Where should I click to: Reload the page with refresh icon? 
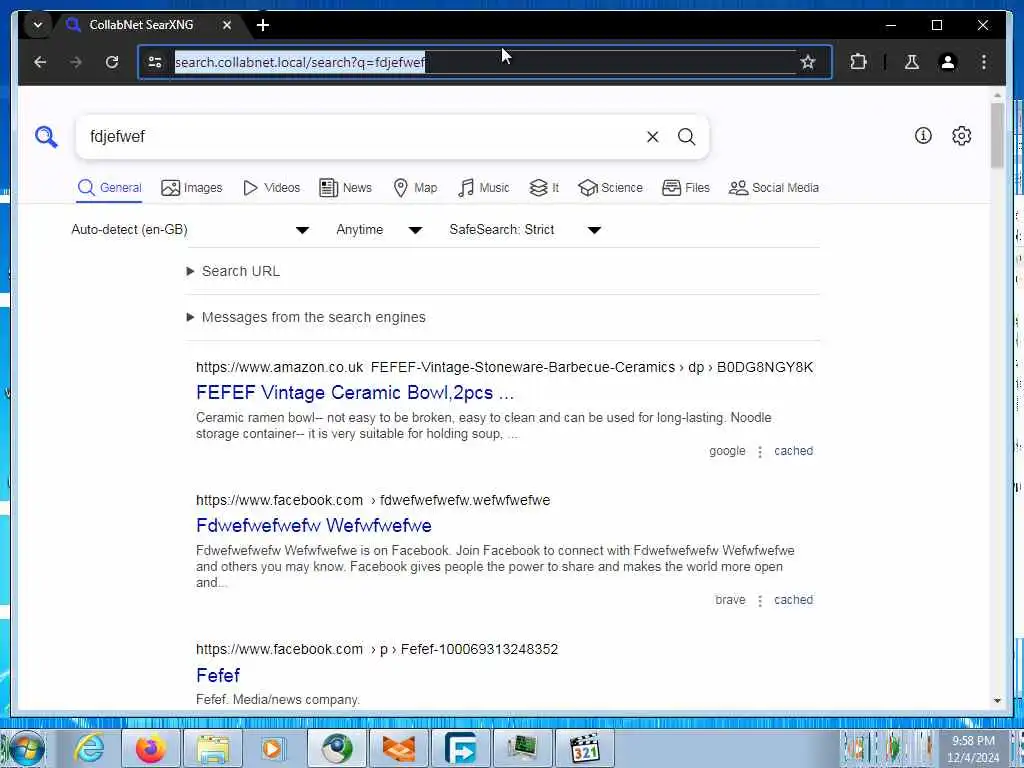click(112, 62)
